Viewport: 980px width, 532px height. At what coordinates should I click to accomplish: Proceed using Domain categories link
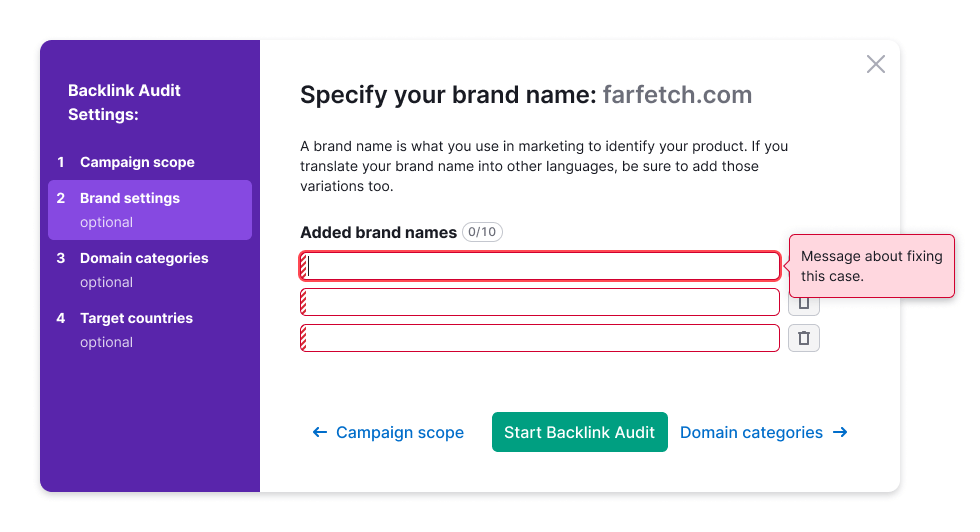751,433
